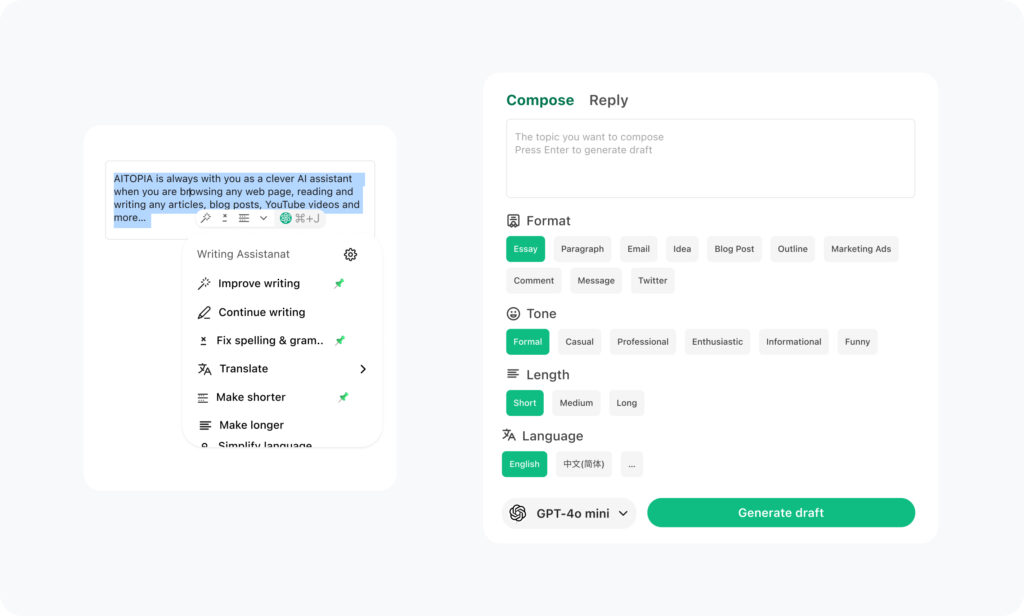
Task: Choose the Casual tone chip
Action: point(579,342)
